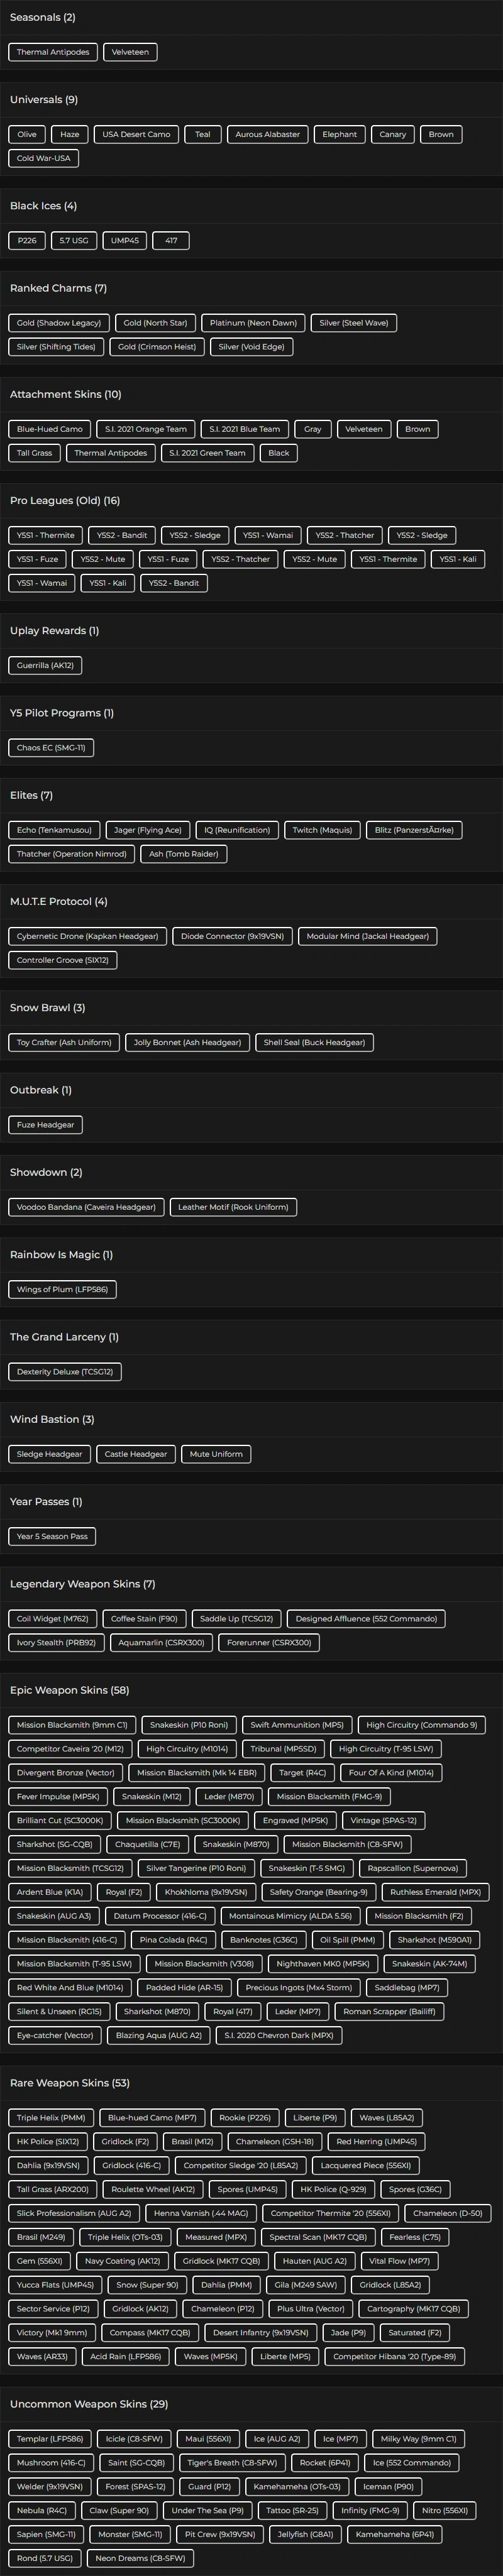
Task: Click the Olive universal skin tag
Action: point(27,134)
